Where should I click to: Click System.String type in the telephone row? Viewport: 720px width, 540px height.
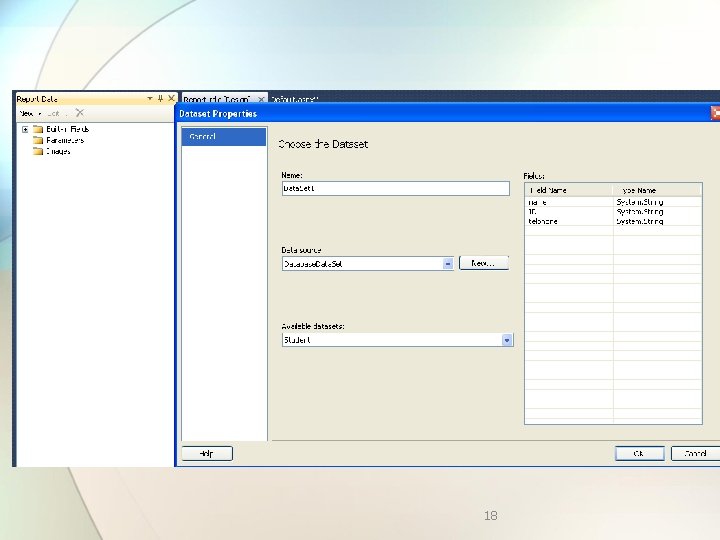tap(640, 221)
